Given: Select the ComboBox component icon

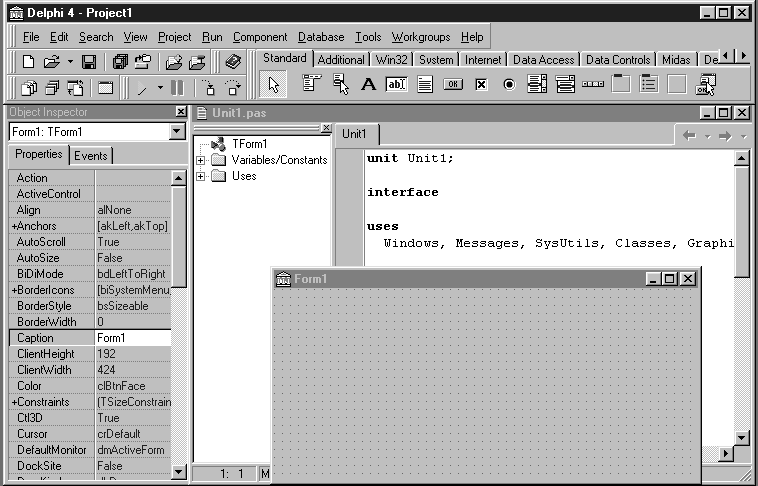Looking at the screenshot, I should click(565, 84).
